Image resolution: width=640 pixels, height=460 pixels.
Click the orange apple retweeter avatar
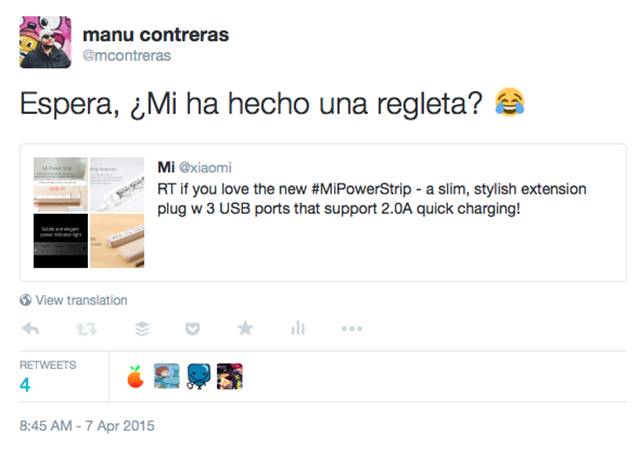pos(136,376)
